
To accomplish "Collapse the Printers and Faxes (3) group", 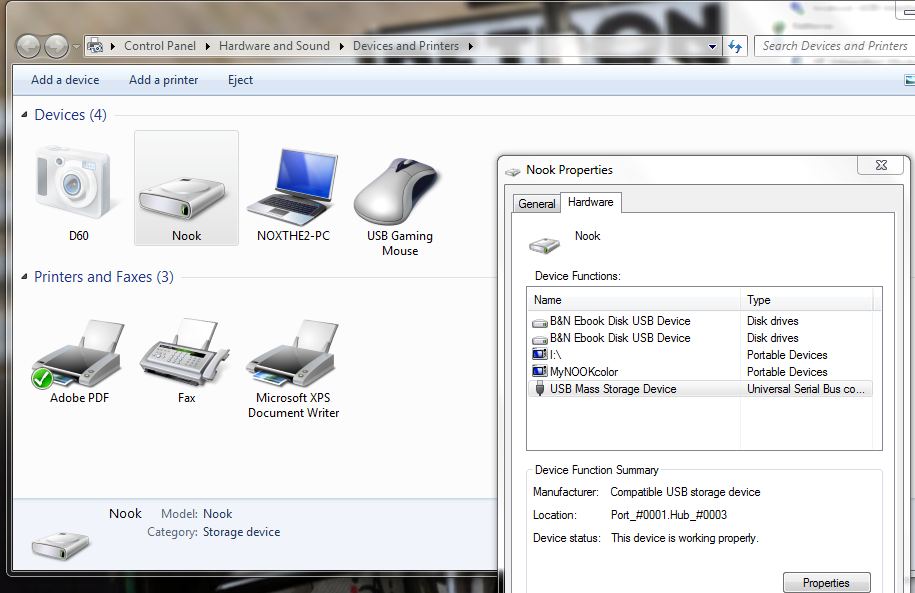I will point(25,277).
